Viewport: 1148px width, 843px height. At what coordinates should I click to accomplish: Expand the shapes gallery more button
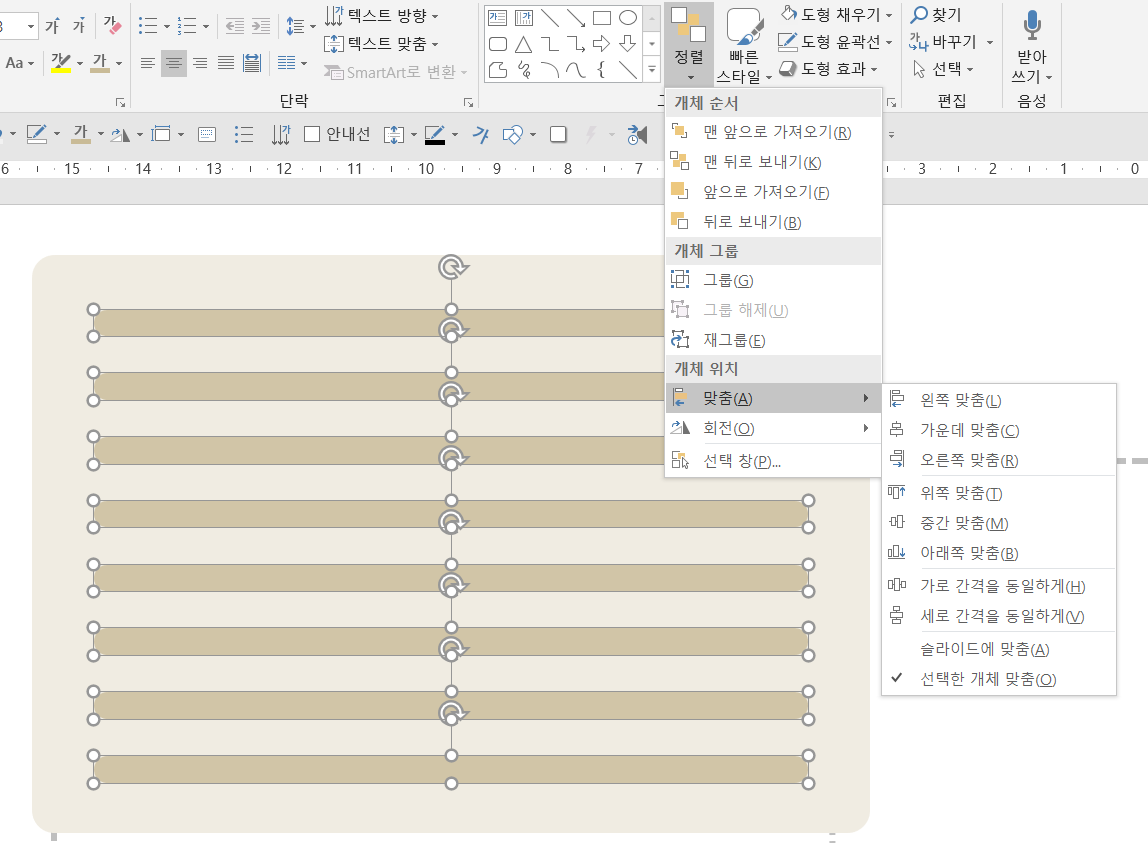point(652,70)
